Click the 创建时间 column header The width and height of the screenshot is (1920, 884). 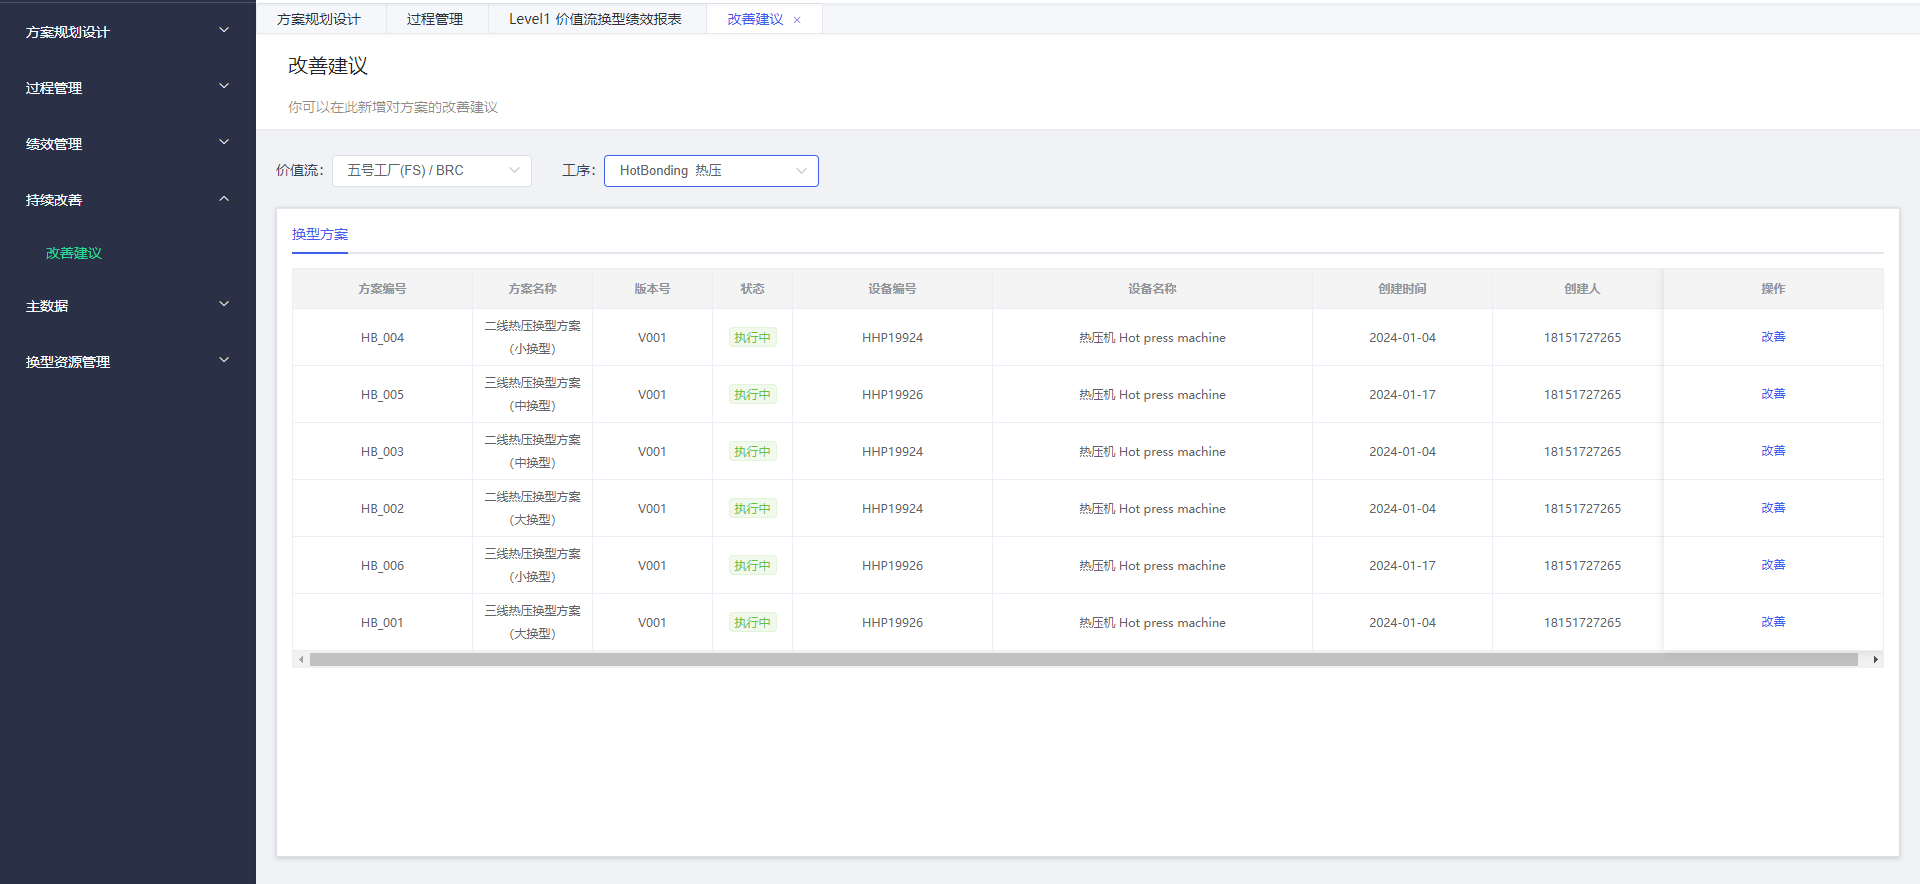click(1402, 289)
